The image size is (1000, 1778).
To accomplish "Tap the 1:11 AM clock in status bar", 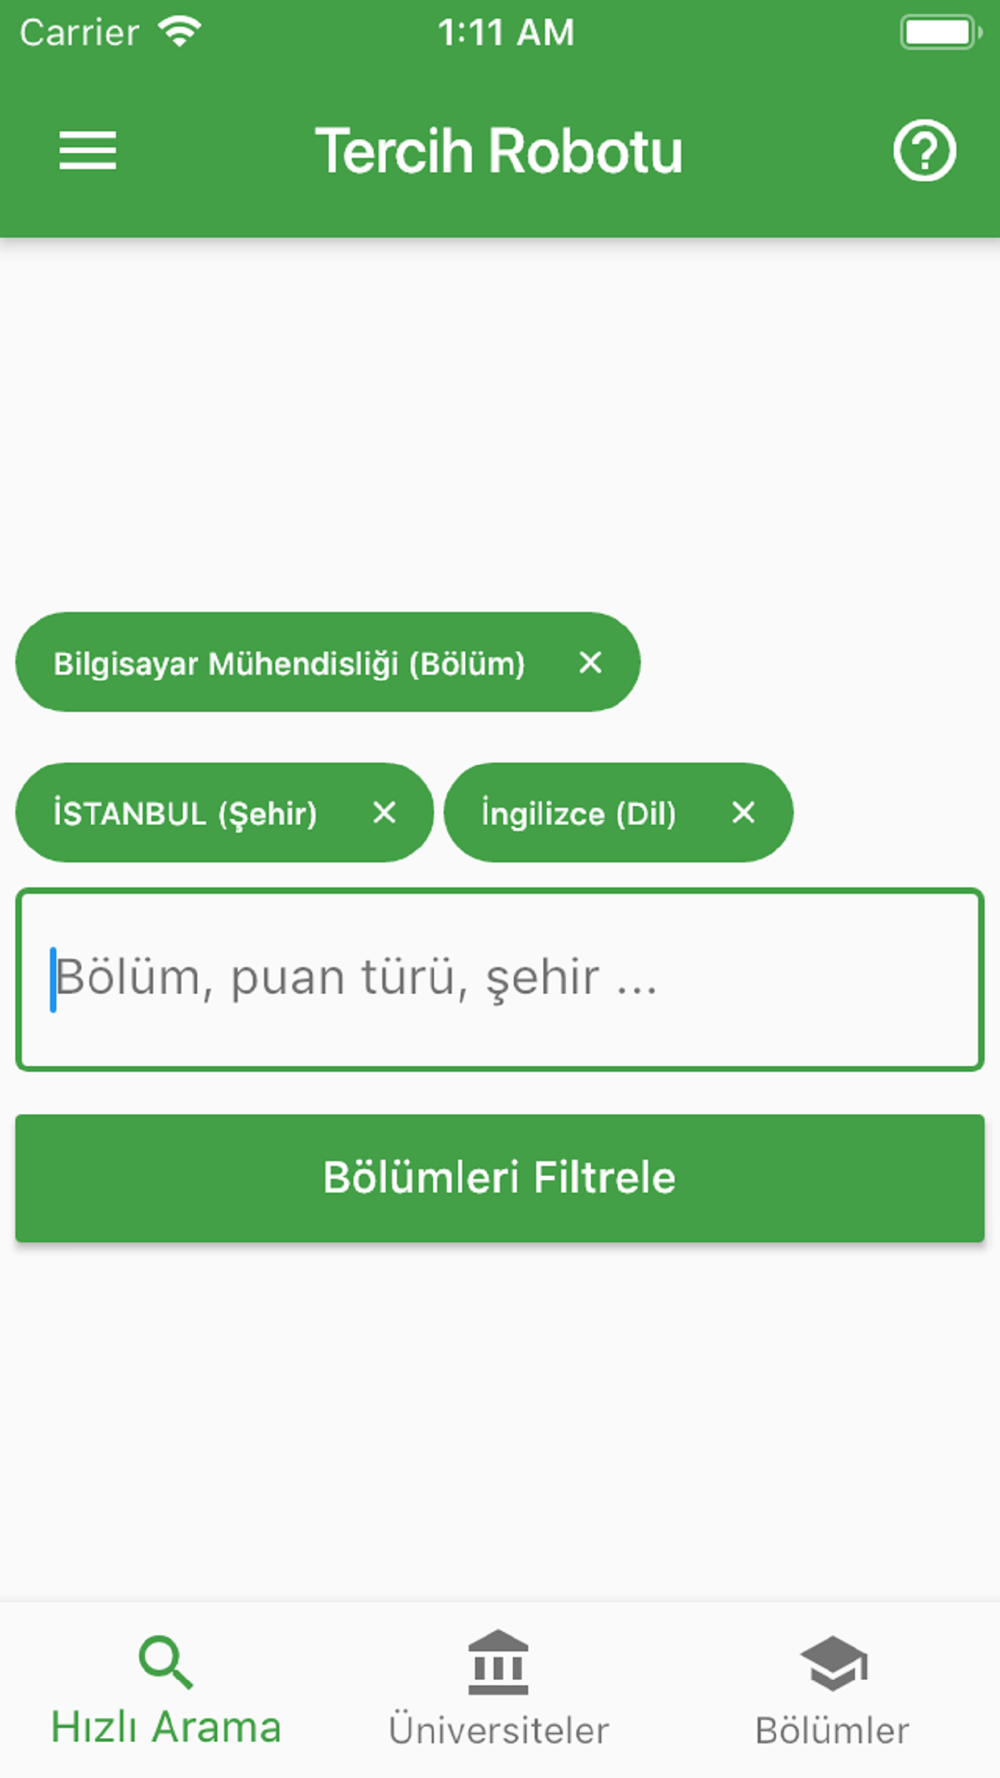I will [506, 33].
